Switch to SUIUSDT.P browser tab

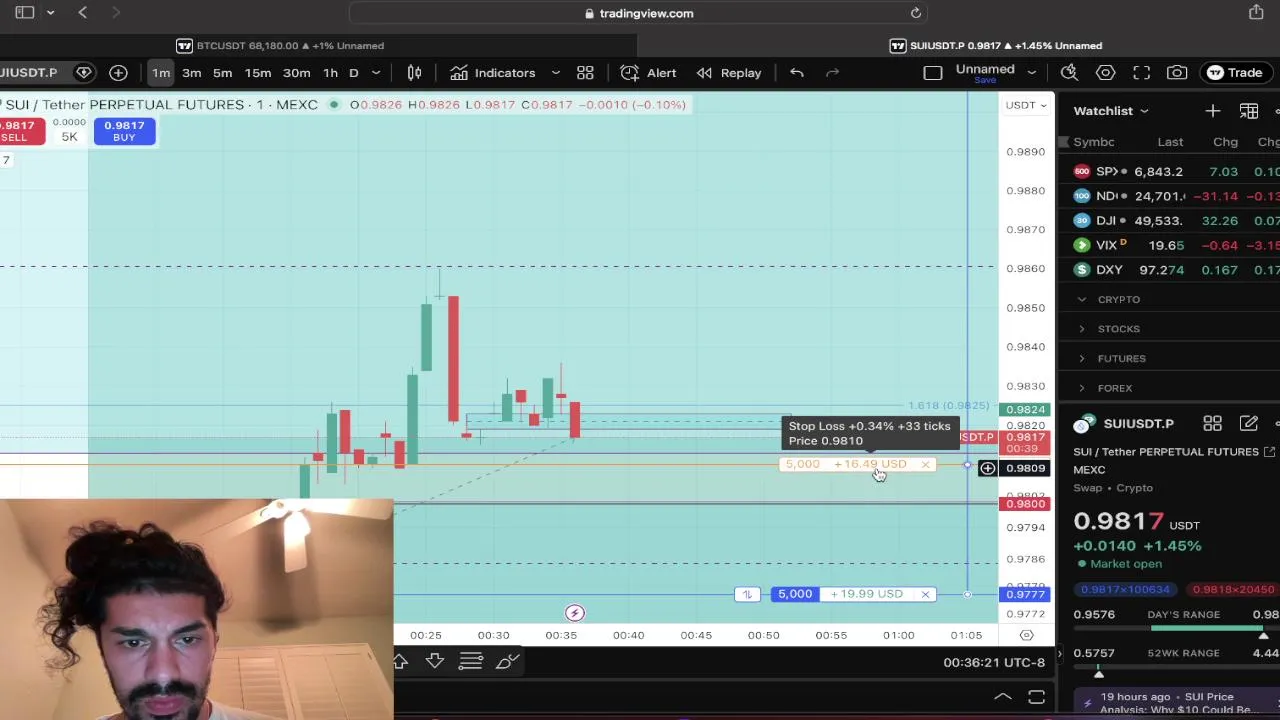click(x=997, y=45)
